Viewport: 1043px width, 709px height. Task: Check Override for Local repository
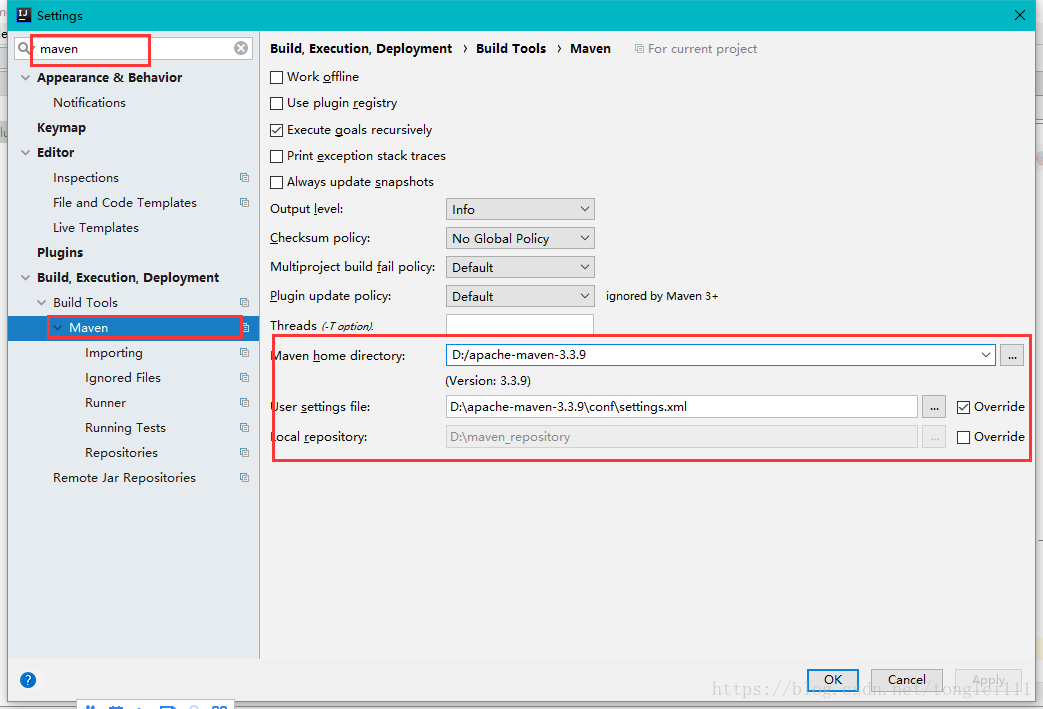[963, 437]
